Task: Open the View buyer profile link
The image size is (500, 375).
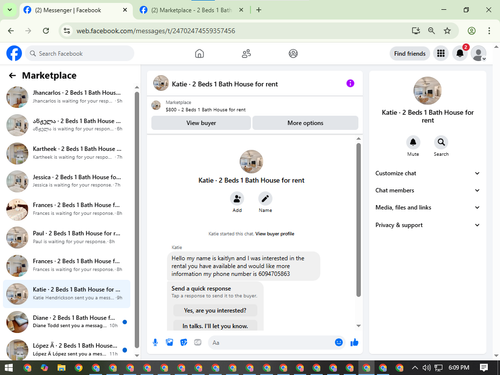Action: point(275,234)
